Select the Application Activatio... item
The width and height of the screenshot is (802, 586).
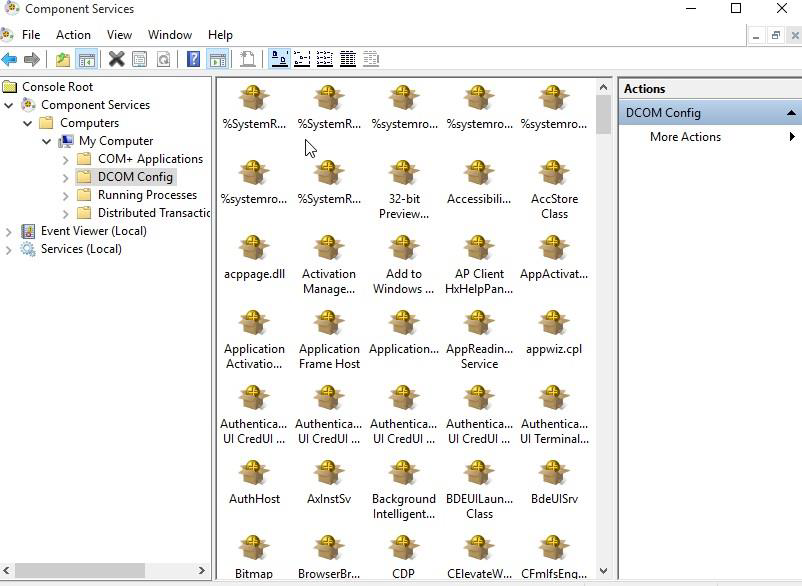click(254, 340)
